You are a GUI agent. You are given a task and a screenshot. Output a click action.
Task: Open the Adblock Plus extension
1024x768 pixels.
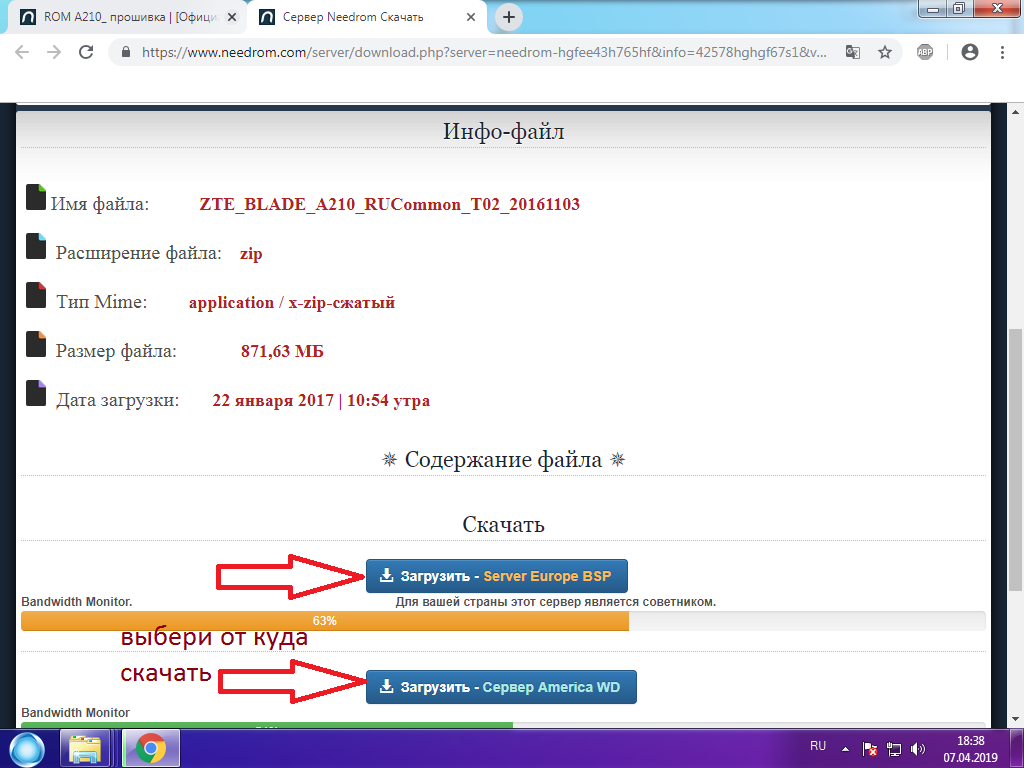pyautogui.click(x=925, y=52)
